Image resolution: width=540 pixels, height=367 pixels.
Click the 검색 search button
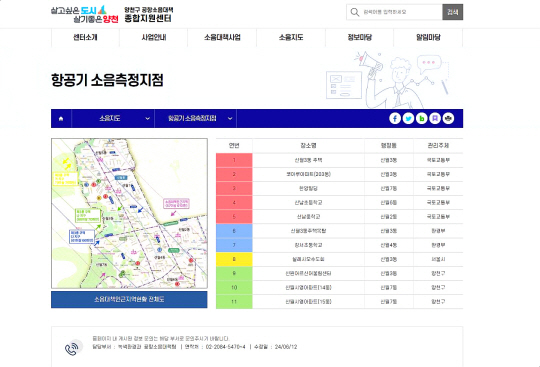pyautogui.click(x=453, y=12)
